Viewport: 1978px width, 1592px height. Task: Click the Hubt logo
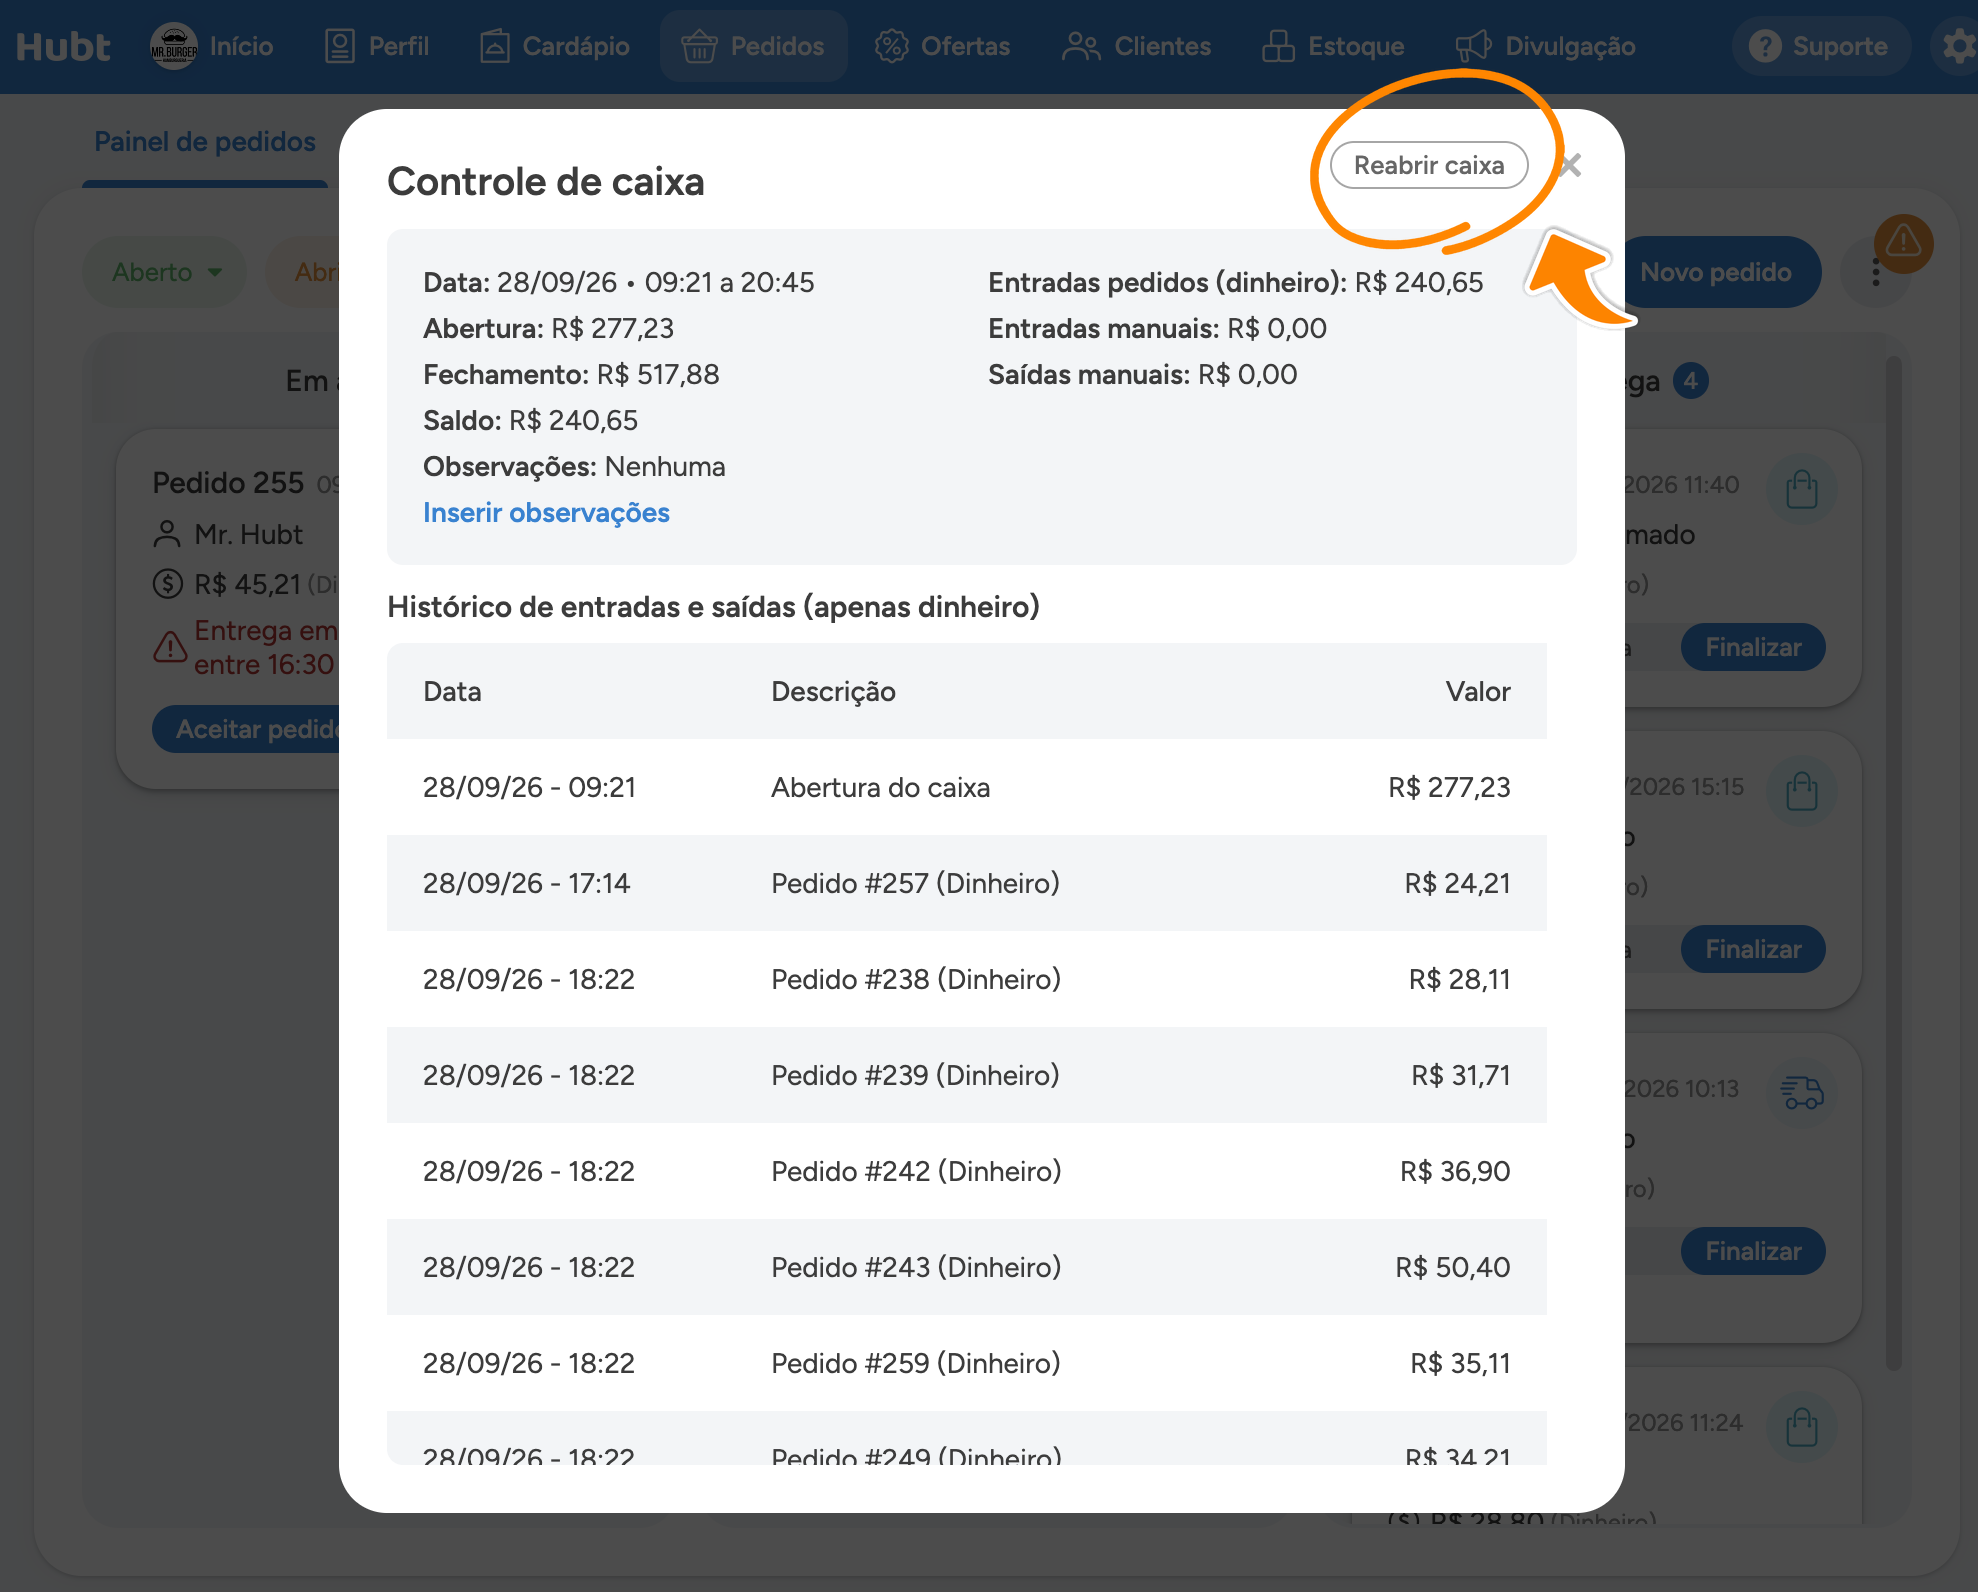(x=63, y=46)
